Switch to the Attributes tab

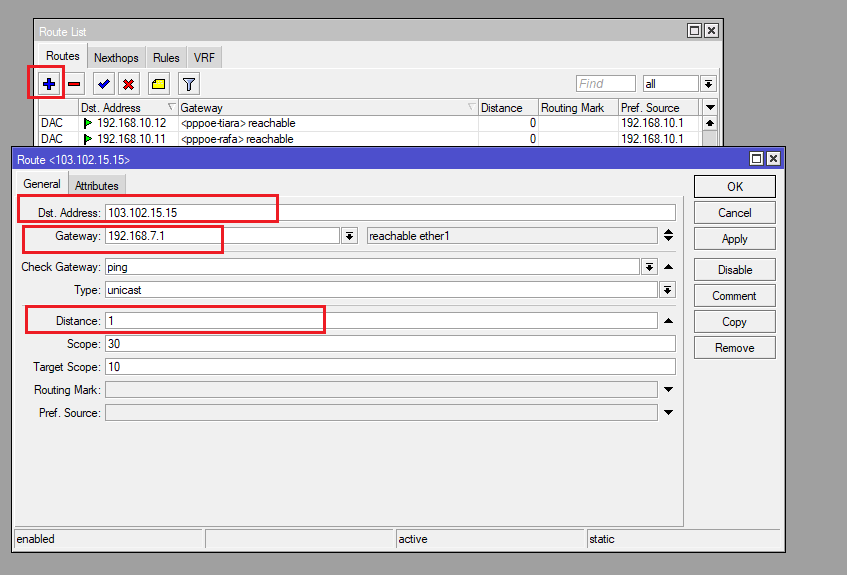click(x=97, y=185)
